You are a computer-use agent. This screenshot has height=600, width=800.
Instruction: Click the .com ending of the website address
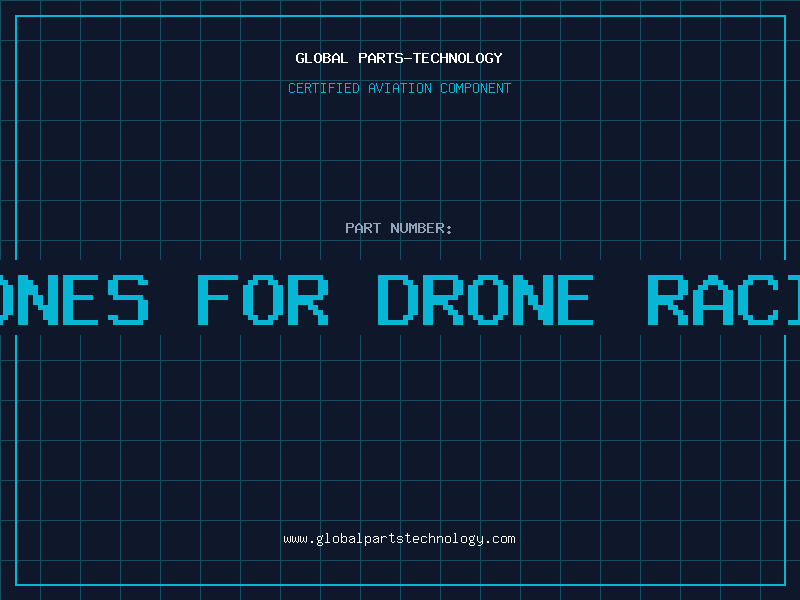click(x=500, y=538)
